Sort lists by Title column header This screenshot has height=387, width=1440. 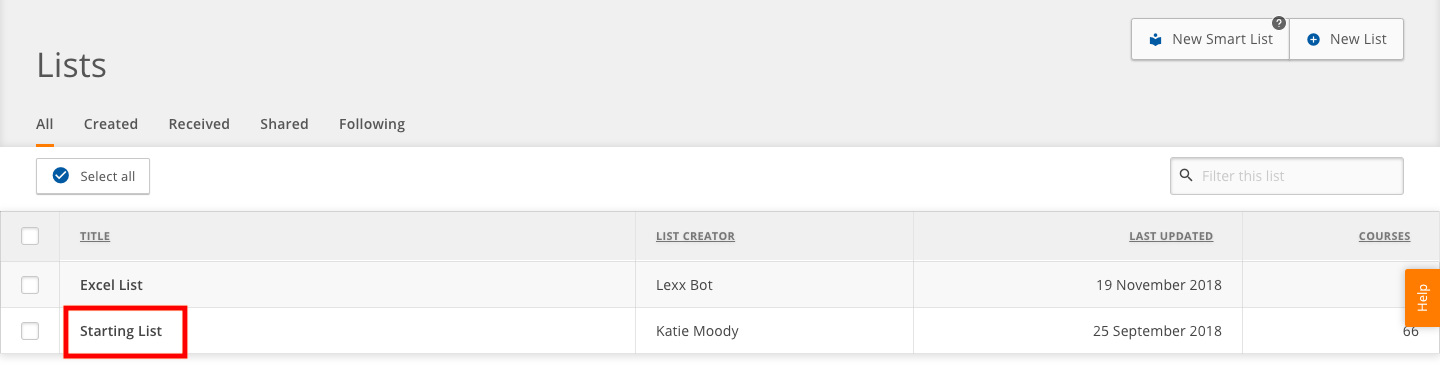click(95, 237)
